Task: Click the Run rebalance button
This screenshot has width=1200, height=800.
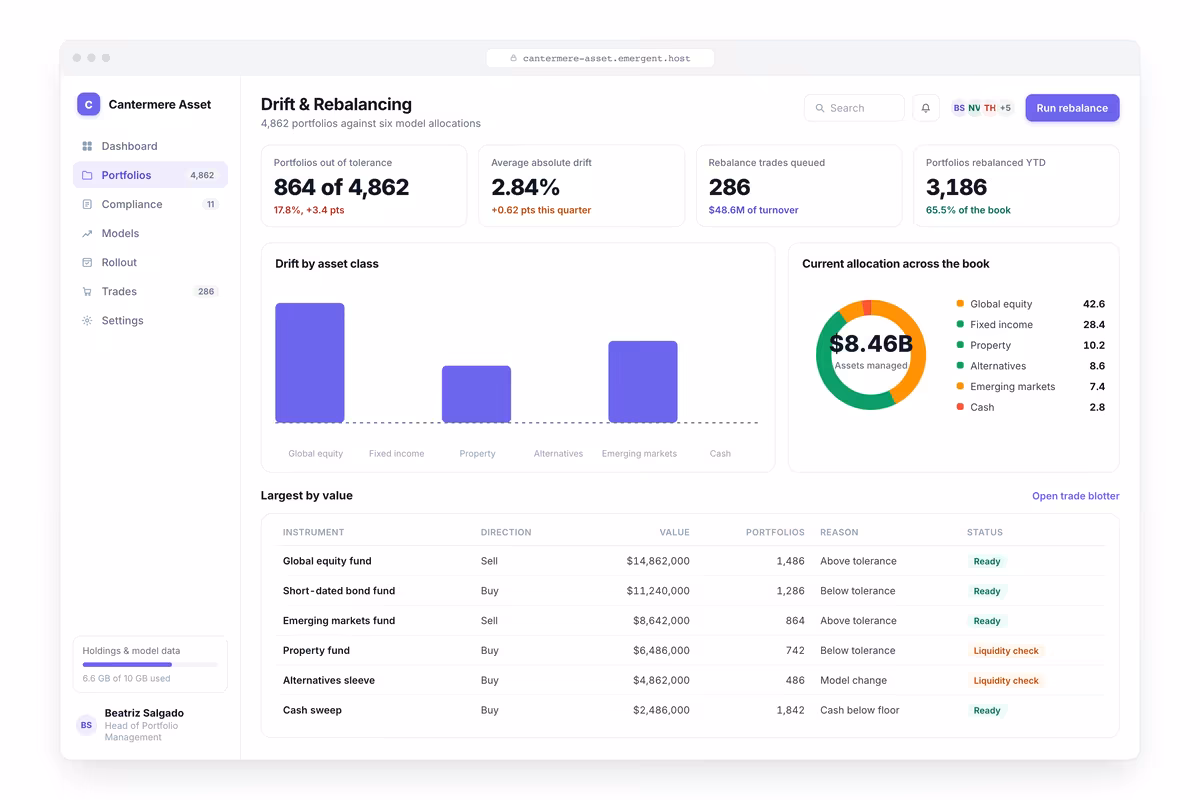Action: click(x=1072, y=108)
